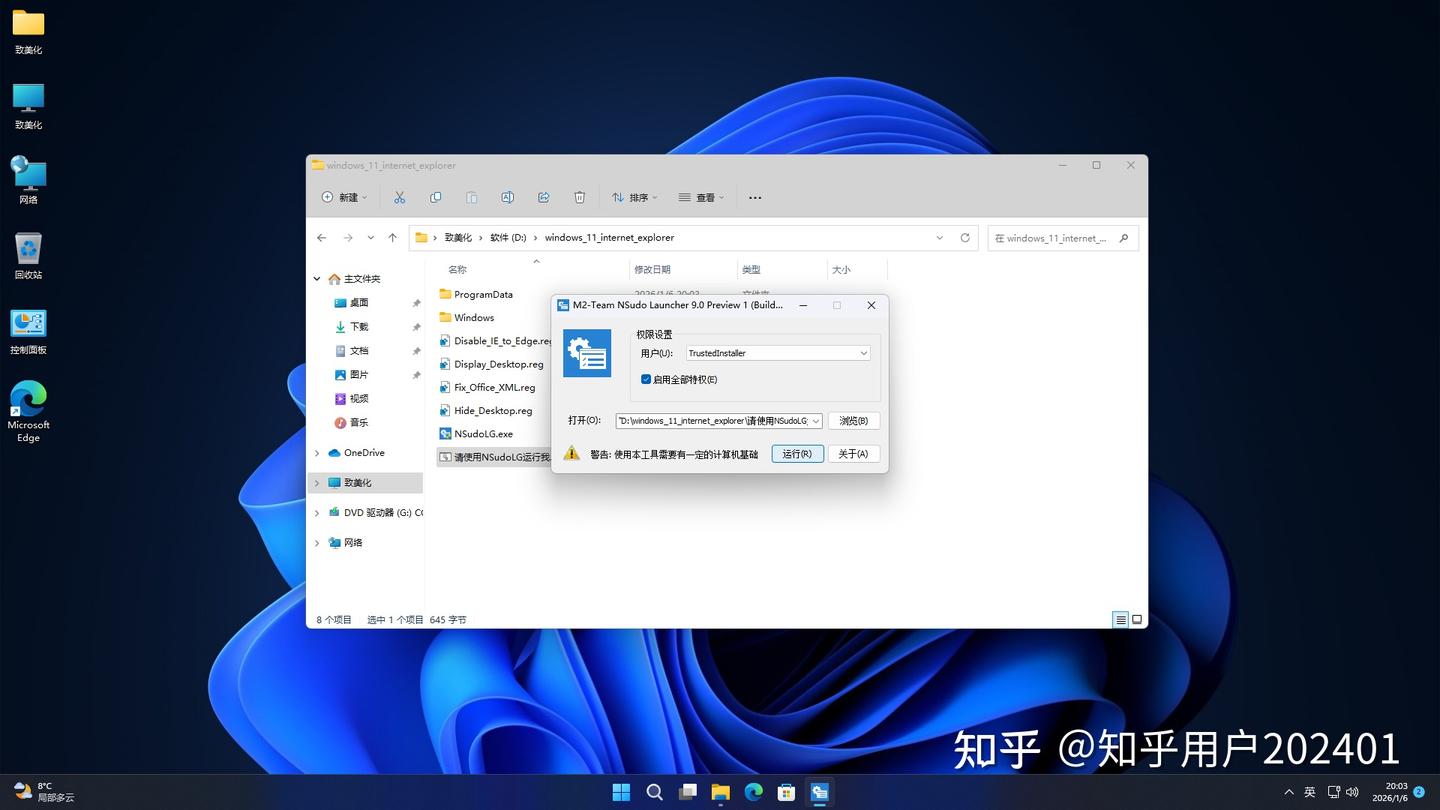The height and width of the screenshot is (810, 1440).
Task: Click the Rename icon in the toolbar
Action: coord(507,197)
